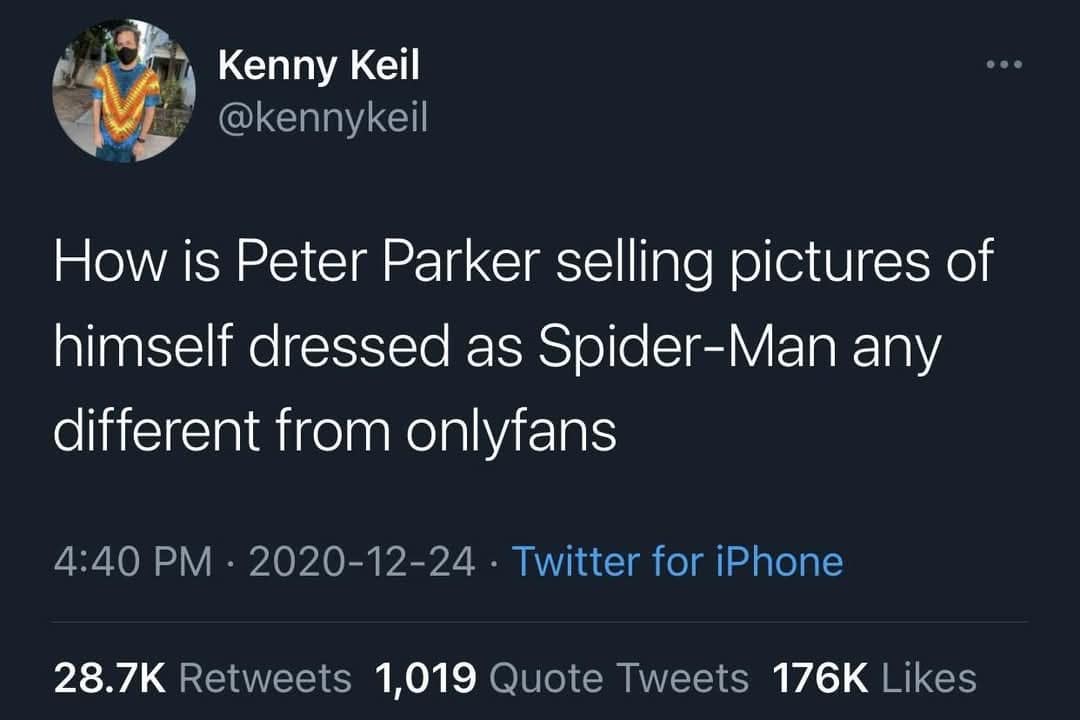Viewport: 1080px width, 720px height.
Task: Click the word Retweets next to 28.7K
Action: (266, 676)
